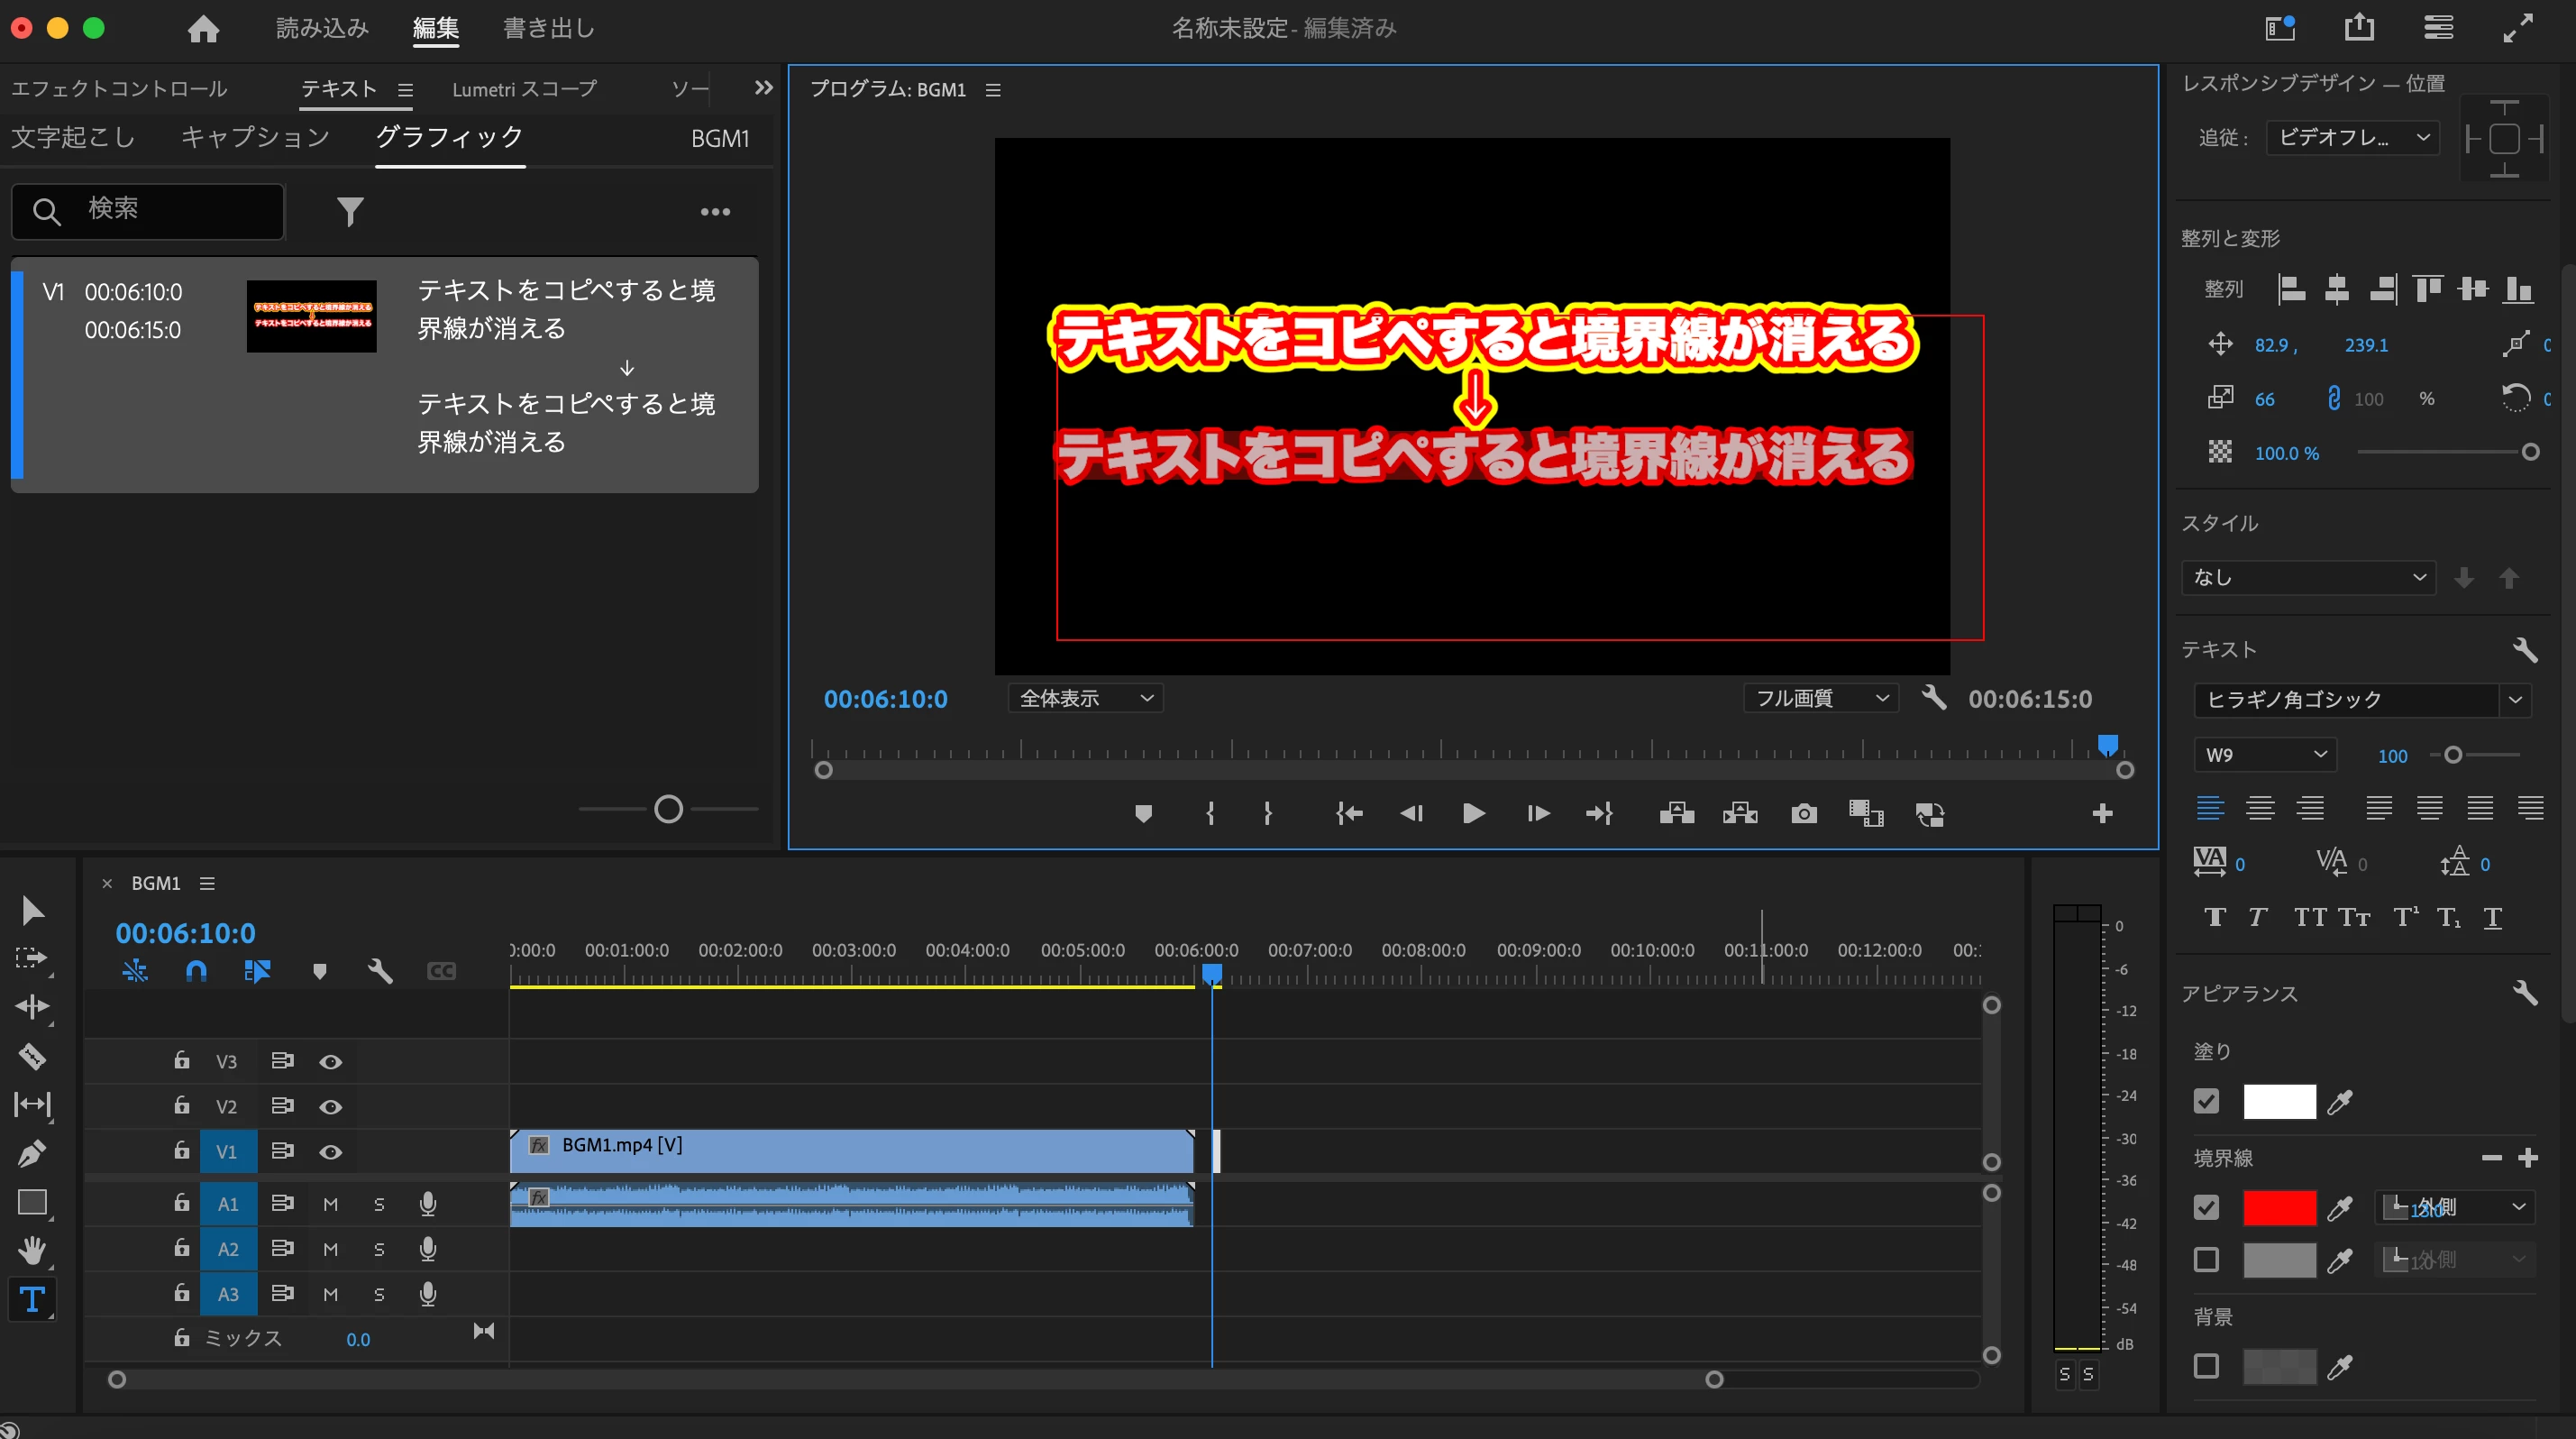Open the W9 font weight dropdown
The width and height of the screenshot is (2576, 1439).
[2265, 755]
